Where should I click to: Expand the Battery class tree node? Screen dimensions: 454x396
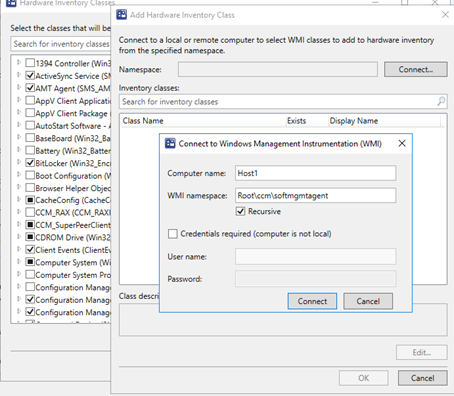point(19,150)
